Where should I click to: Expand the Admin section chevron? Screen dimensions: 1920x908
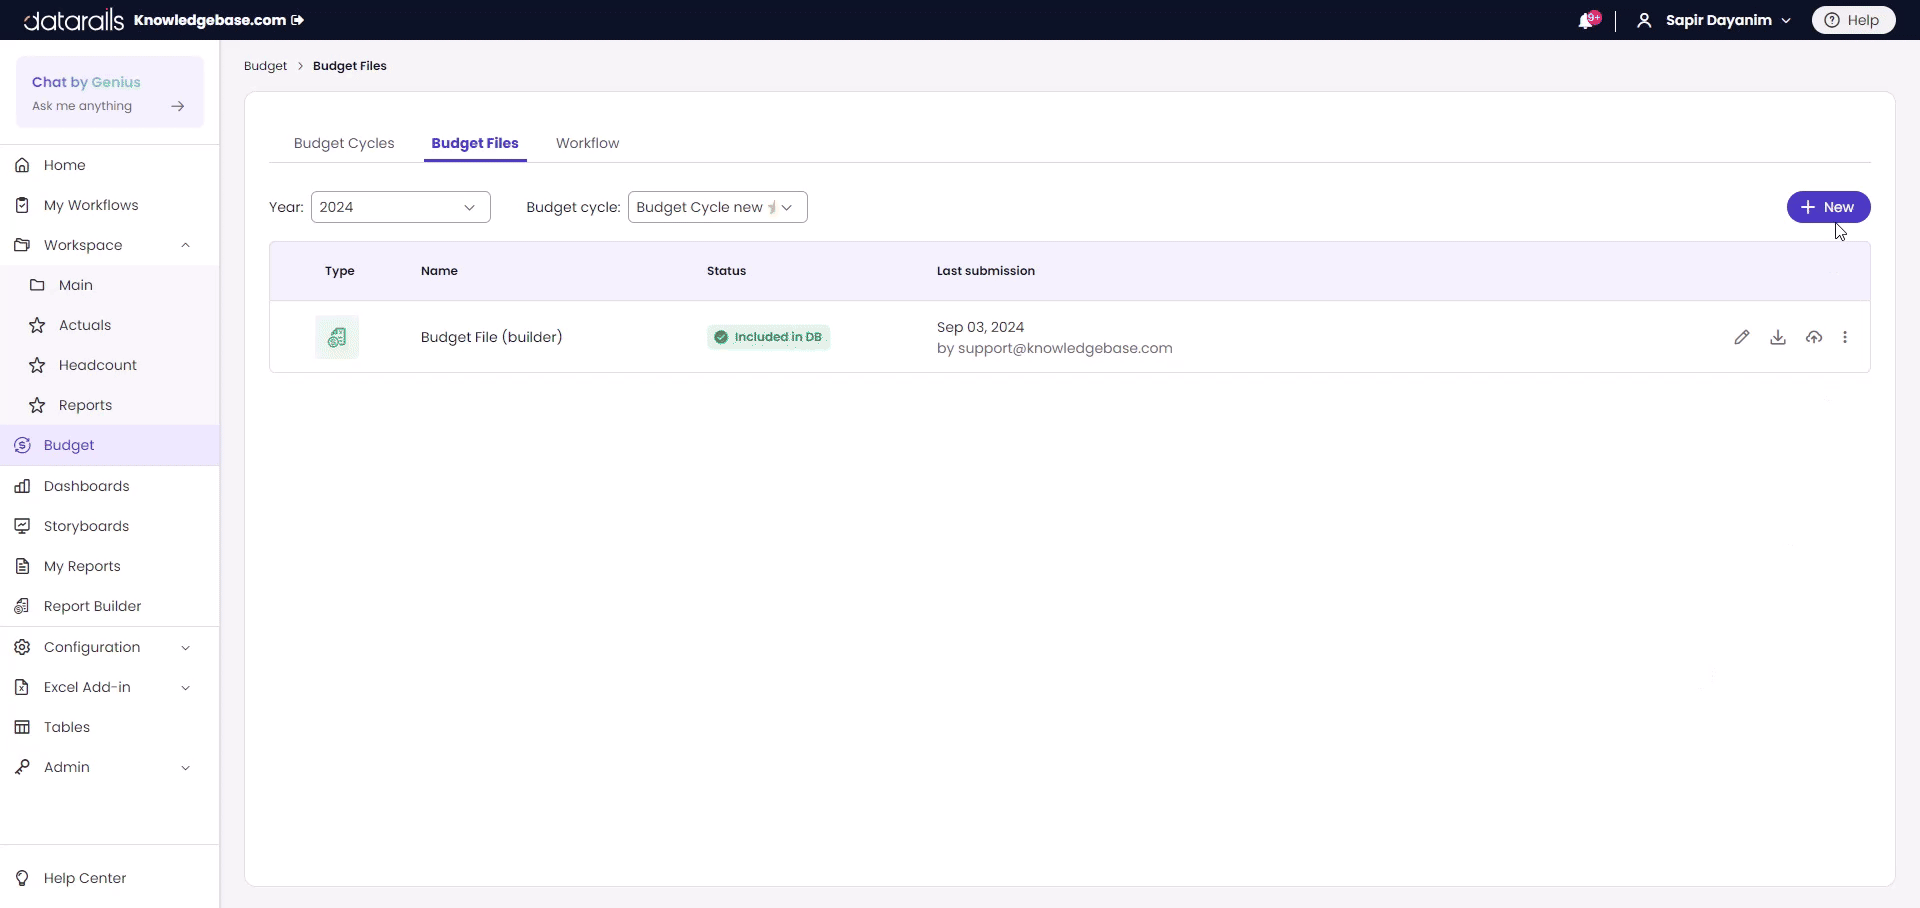point(185,768)
